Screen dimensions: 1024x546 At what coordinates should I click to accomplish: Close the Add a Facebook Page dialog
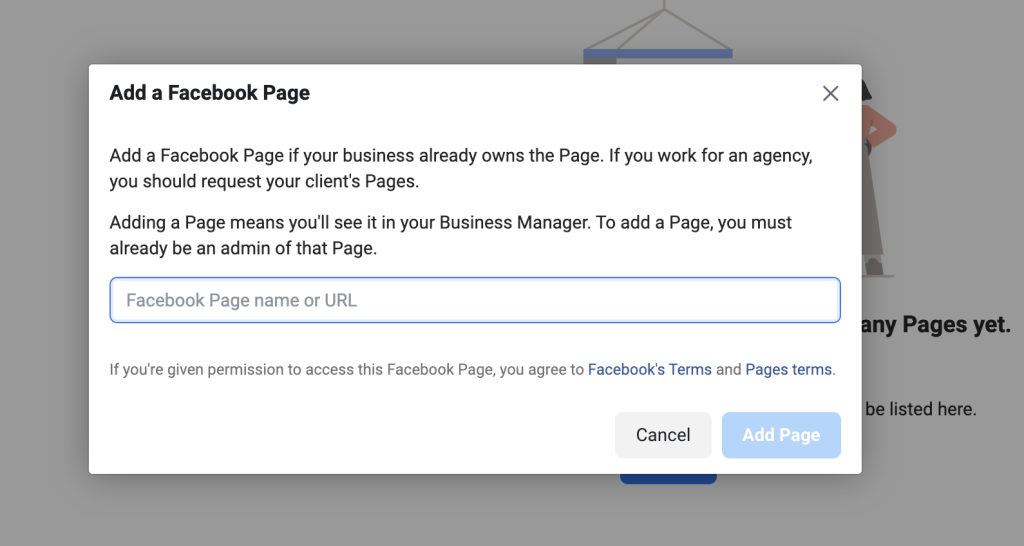tap(830, 93)
